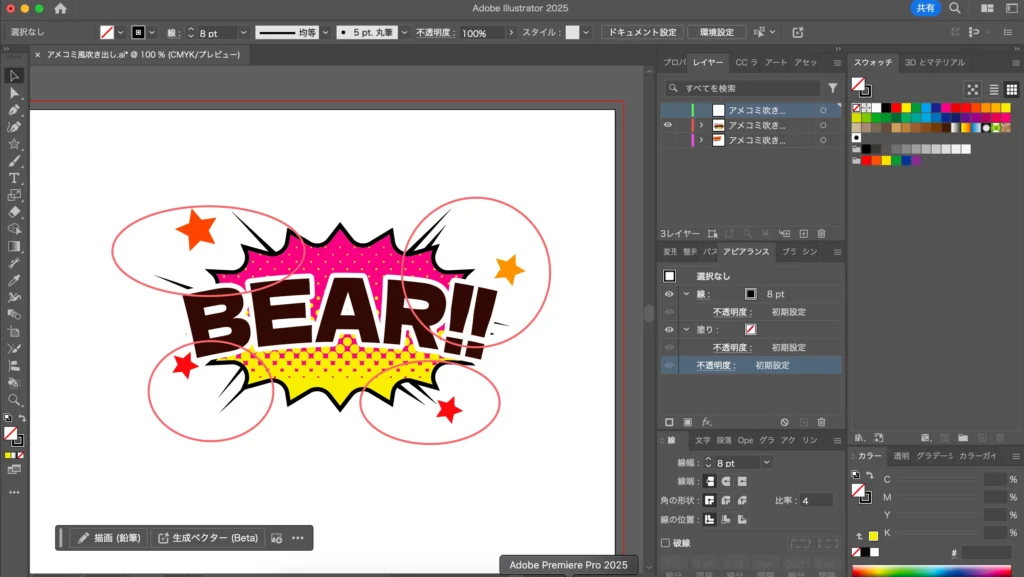
Task: Enable the 破線 dashed line checkbox
Action: tap(666, 543)
